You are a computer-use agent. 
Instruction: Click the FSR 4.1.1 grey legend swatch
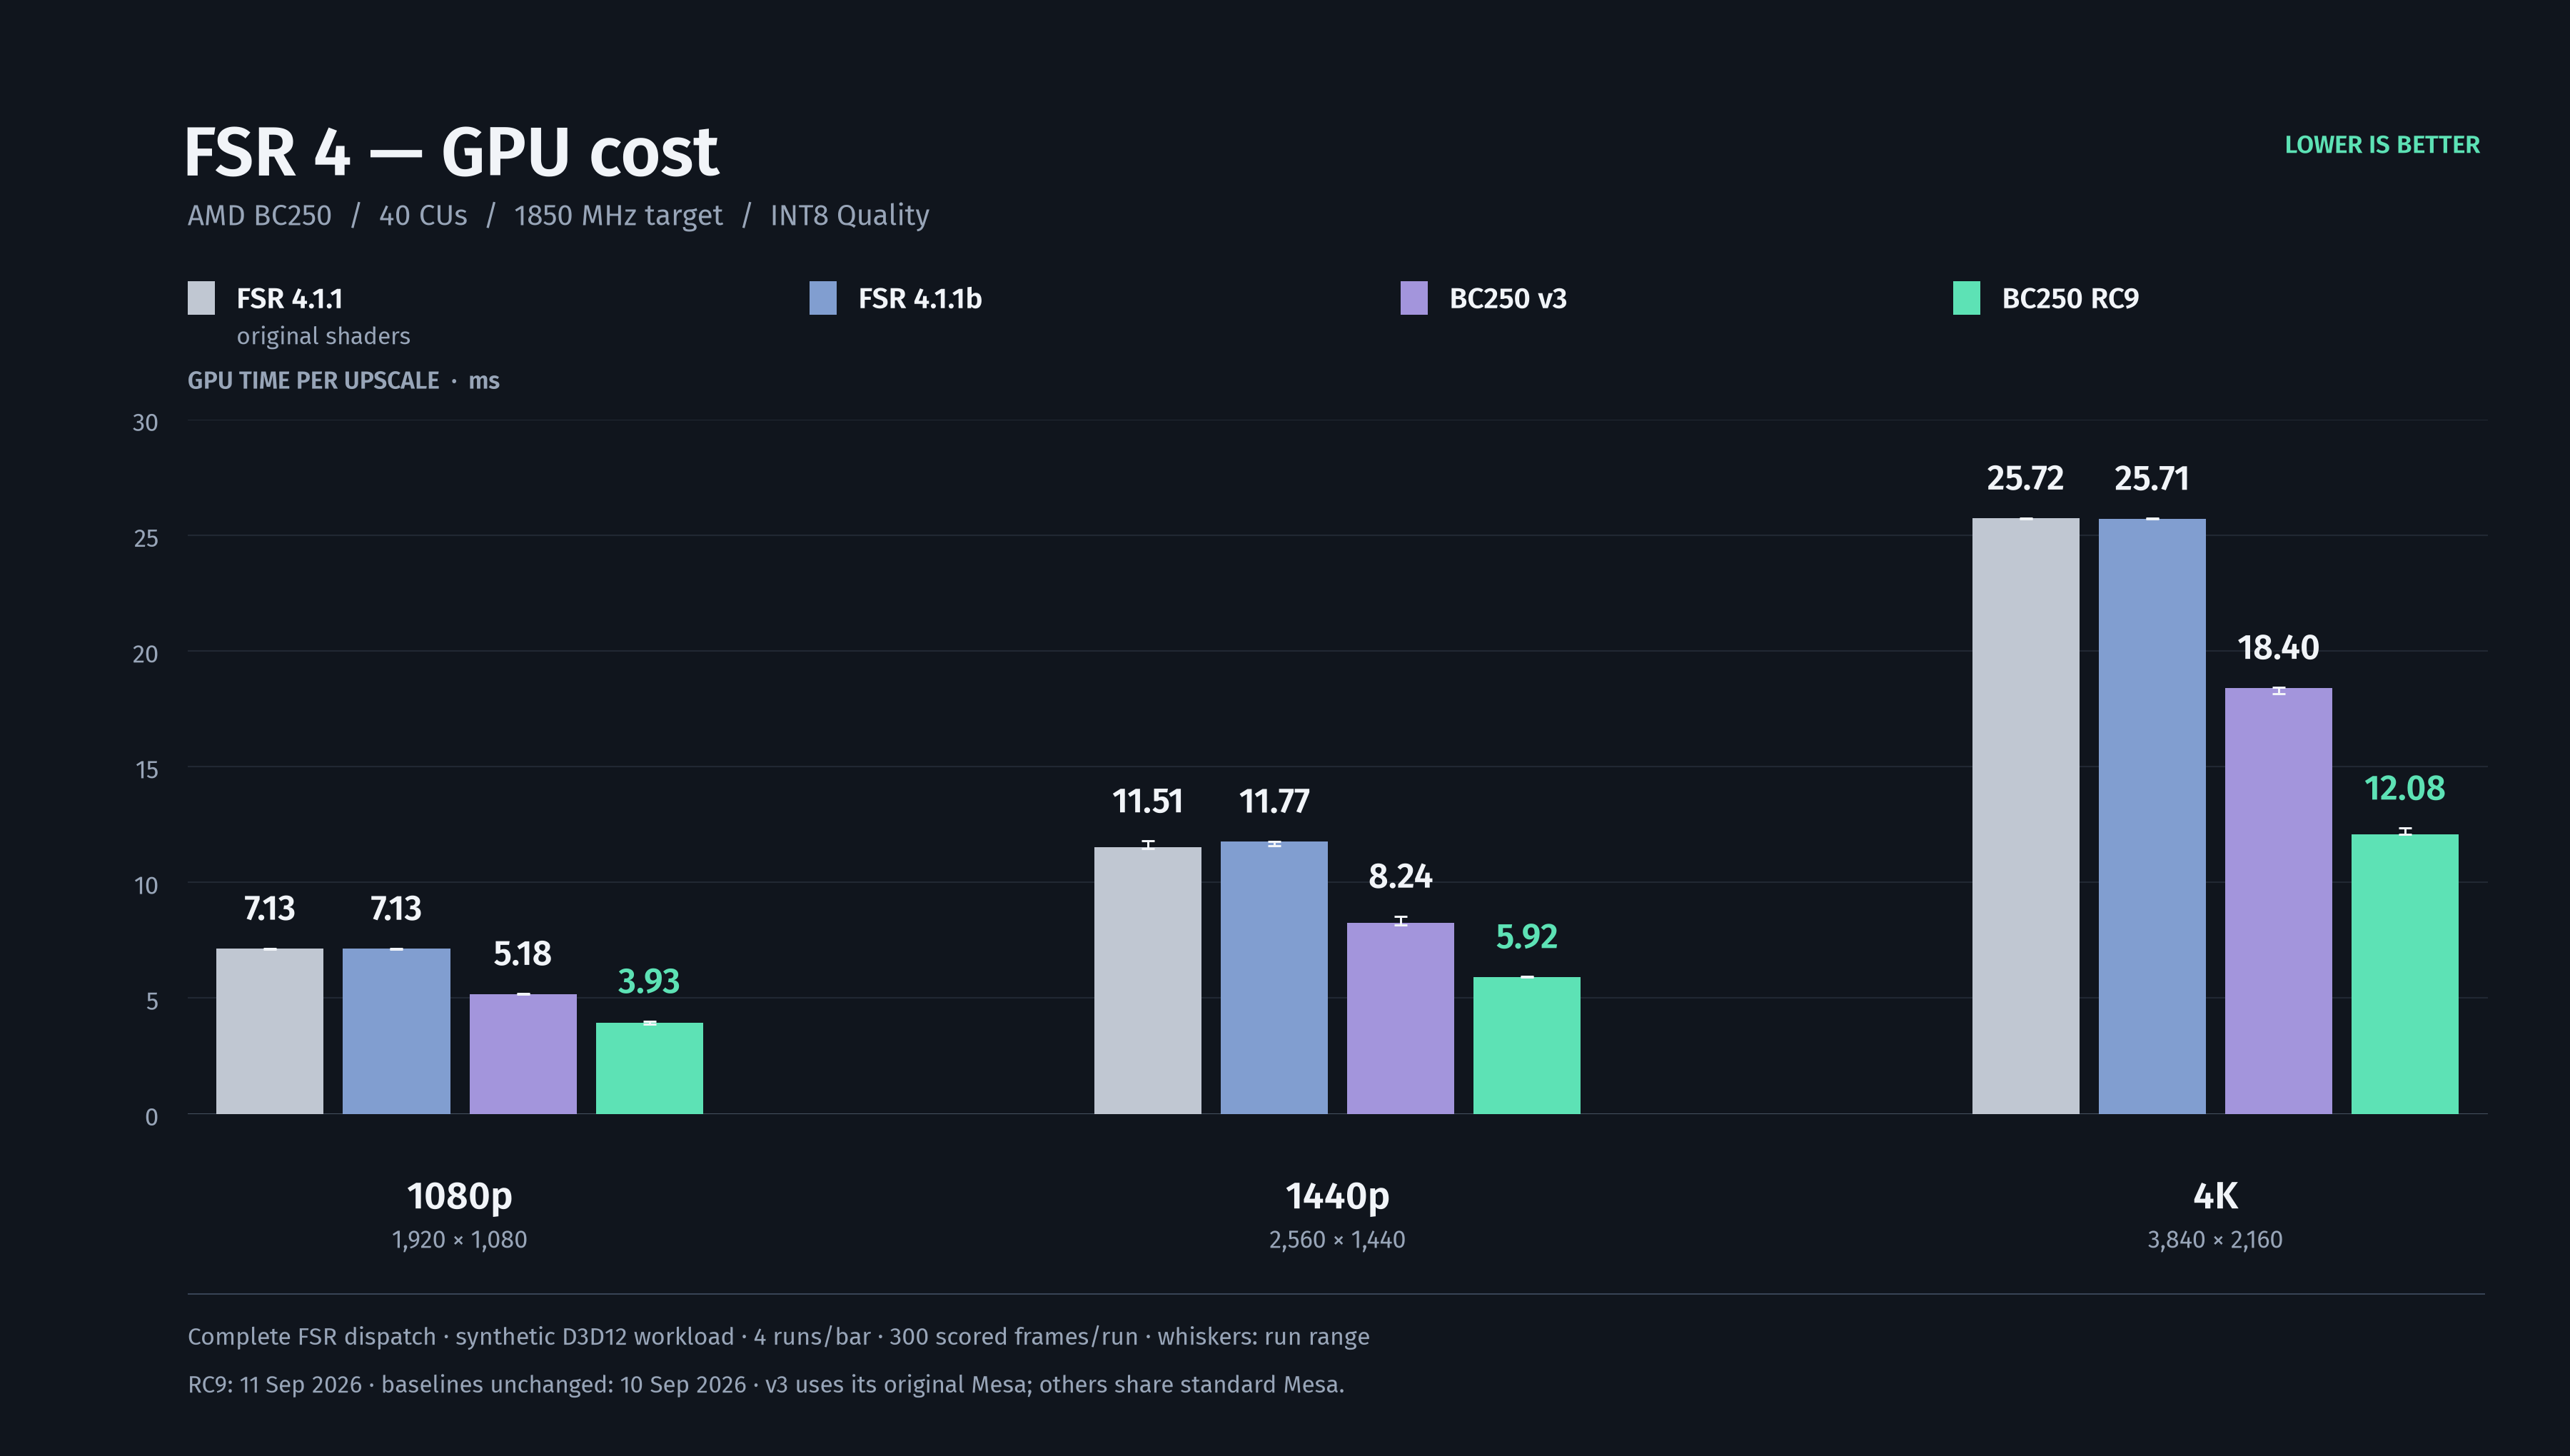201,298
